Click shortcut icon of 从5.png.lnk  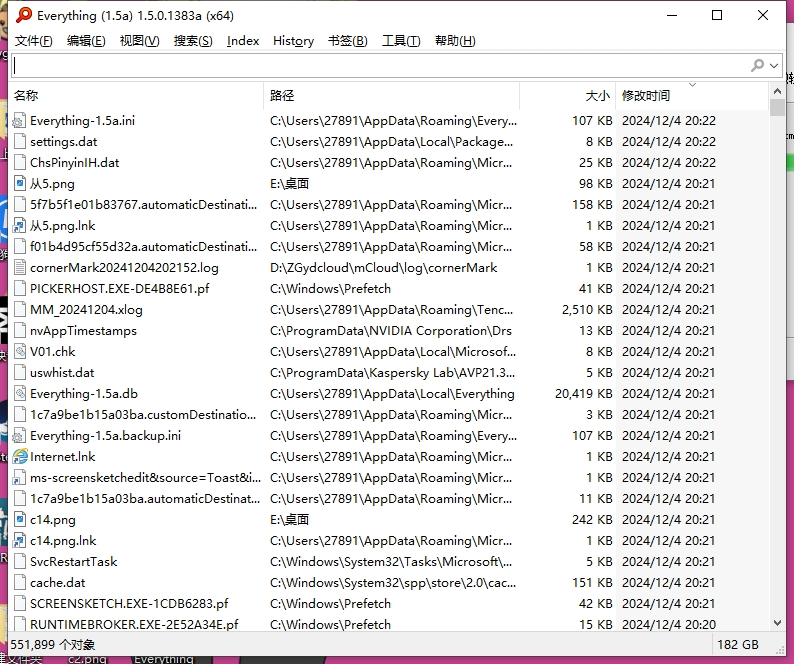[x=19, y=225]
